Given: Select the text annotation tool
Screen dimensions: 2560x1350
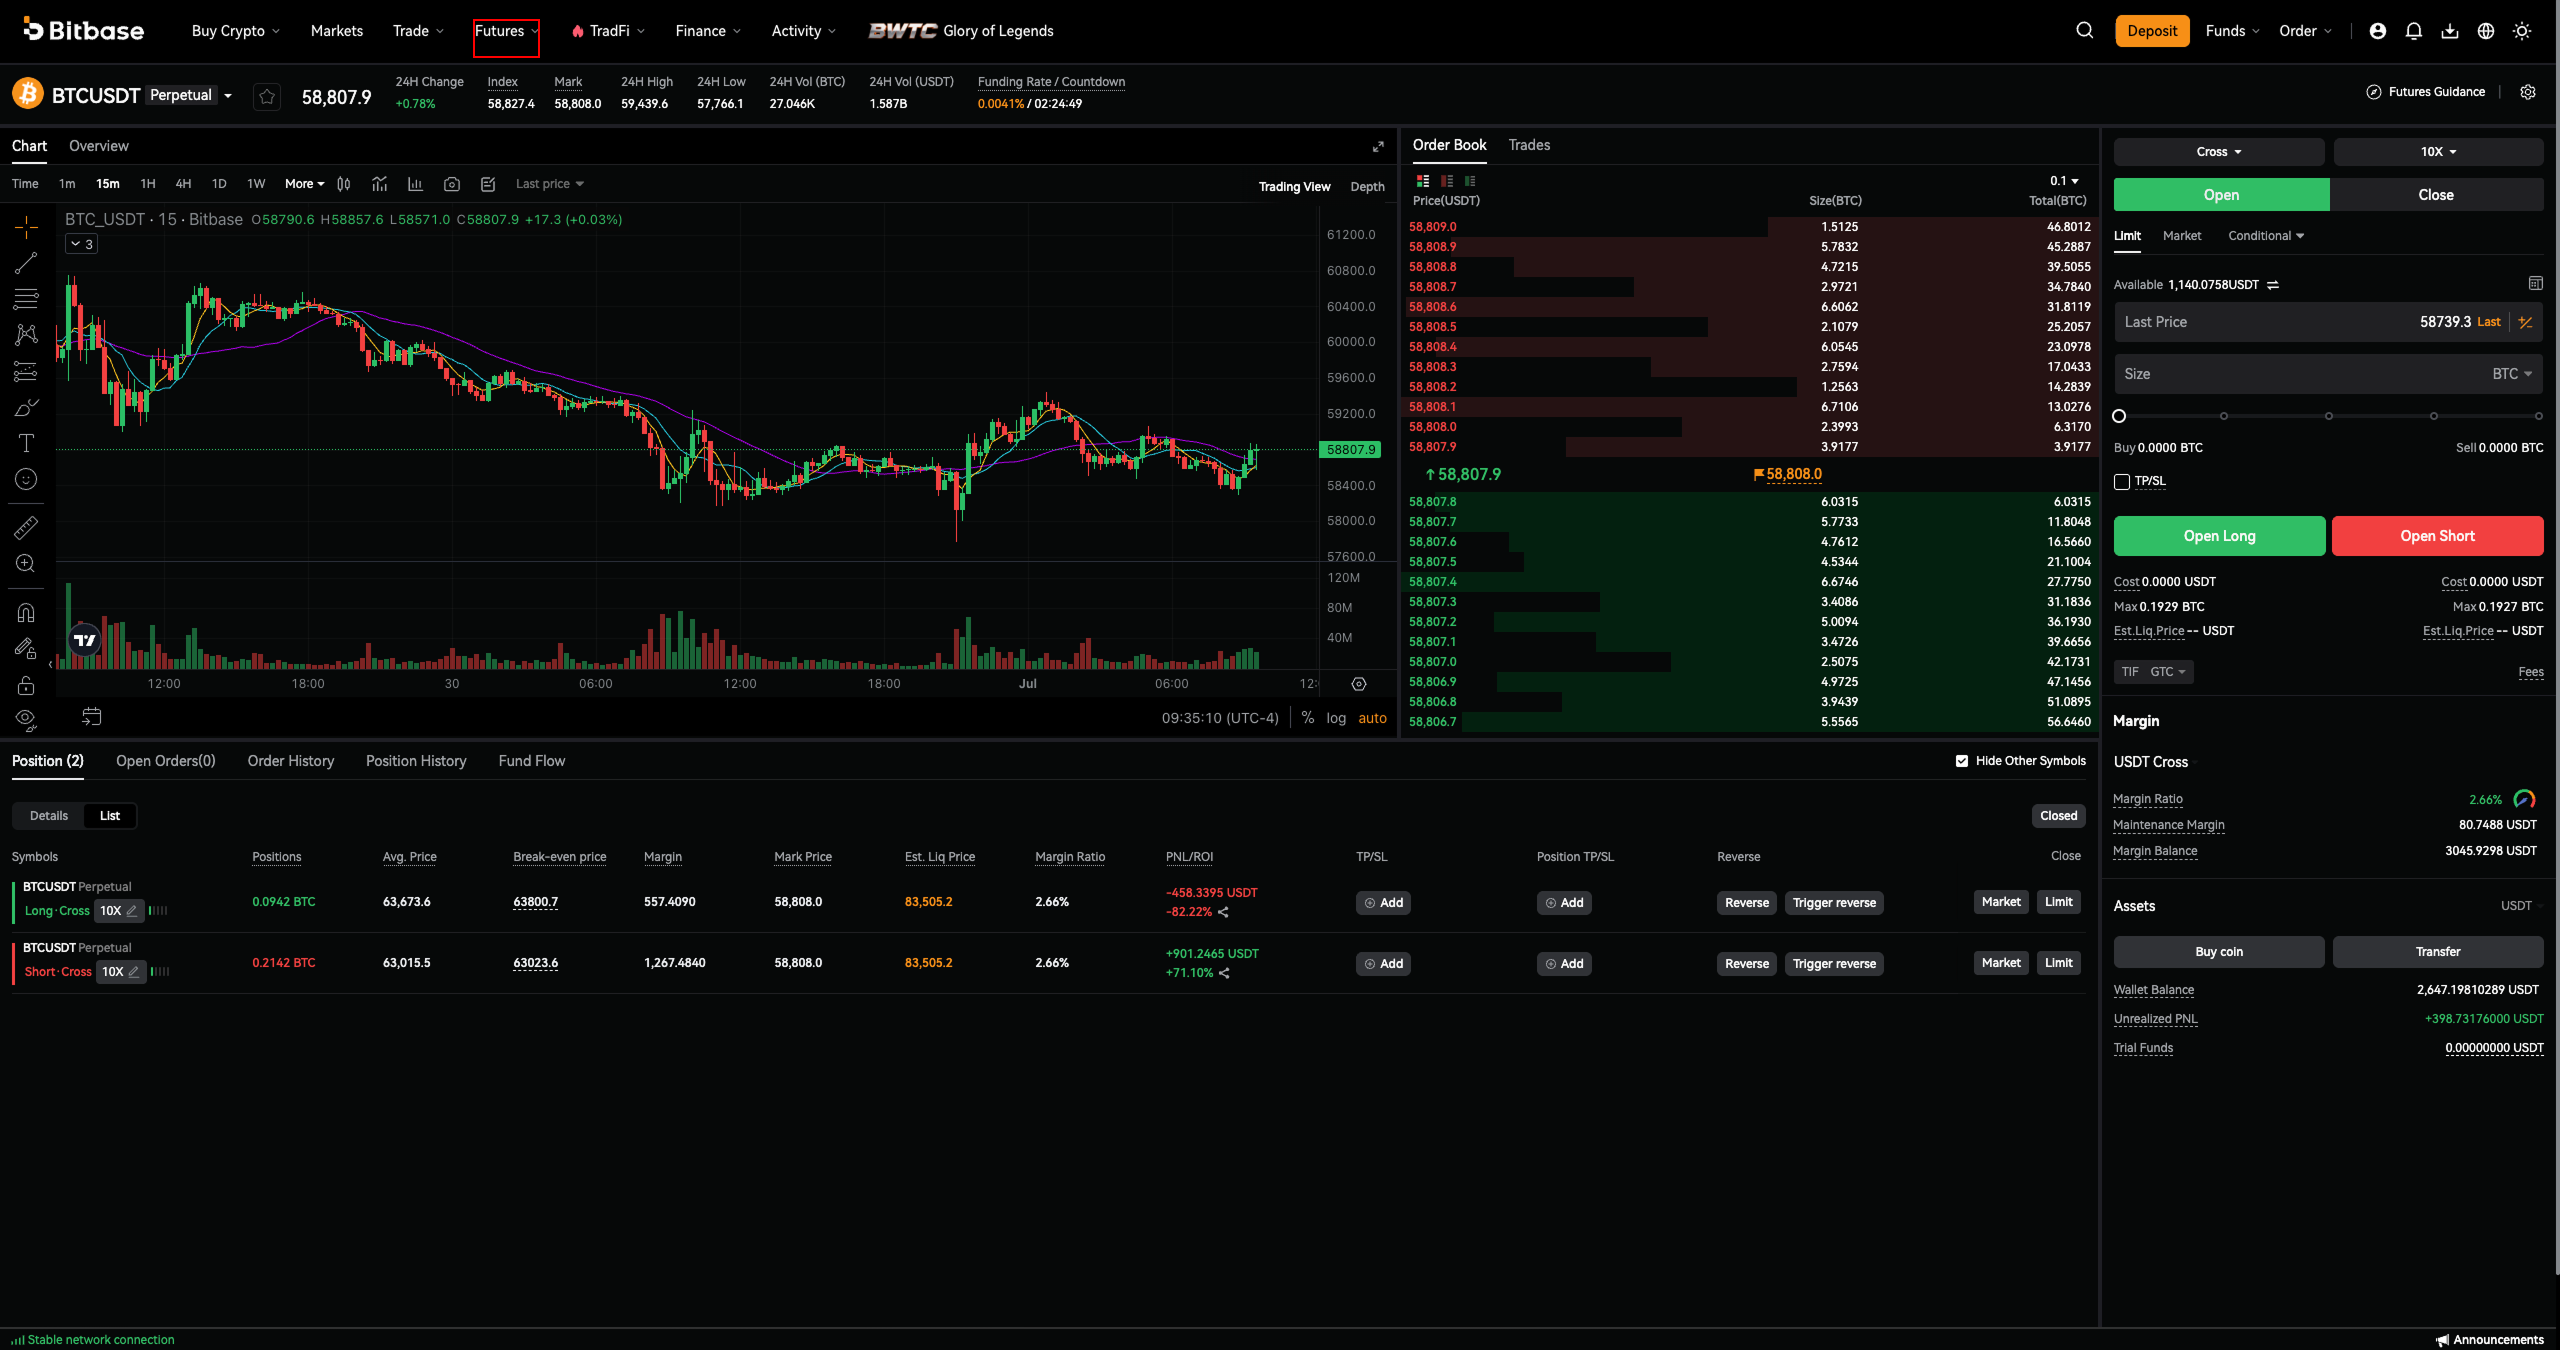Looking at the screenshot, I should (26, 443).
